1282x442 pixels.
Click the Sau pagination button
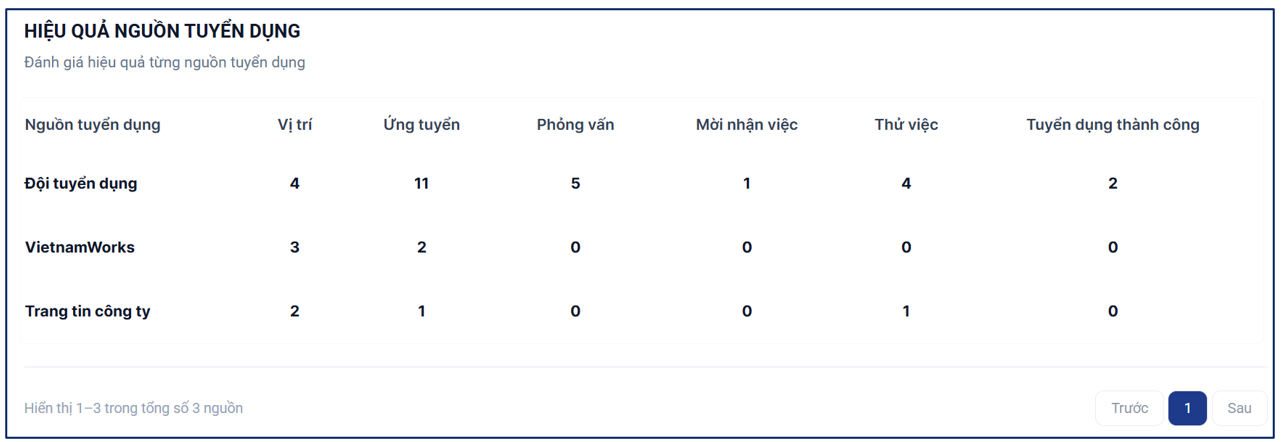point(1239,408)
